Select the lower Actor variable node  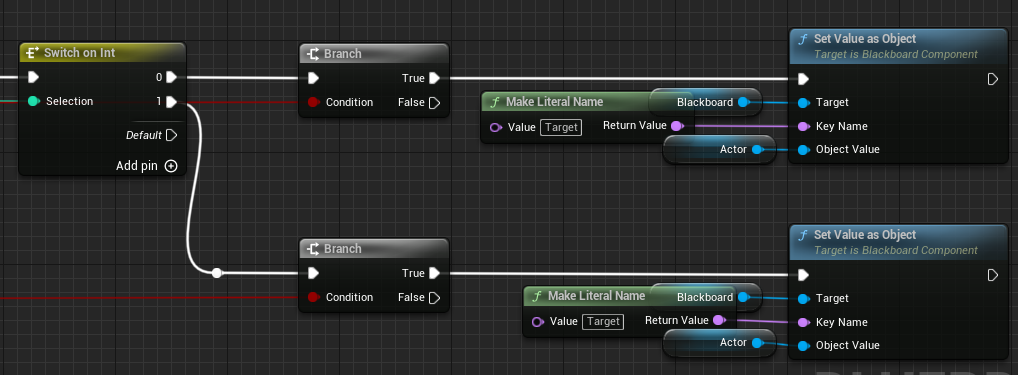pos(719,343)
